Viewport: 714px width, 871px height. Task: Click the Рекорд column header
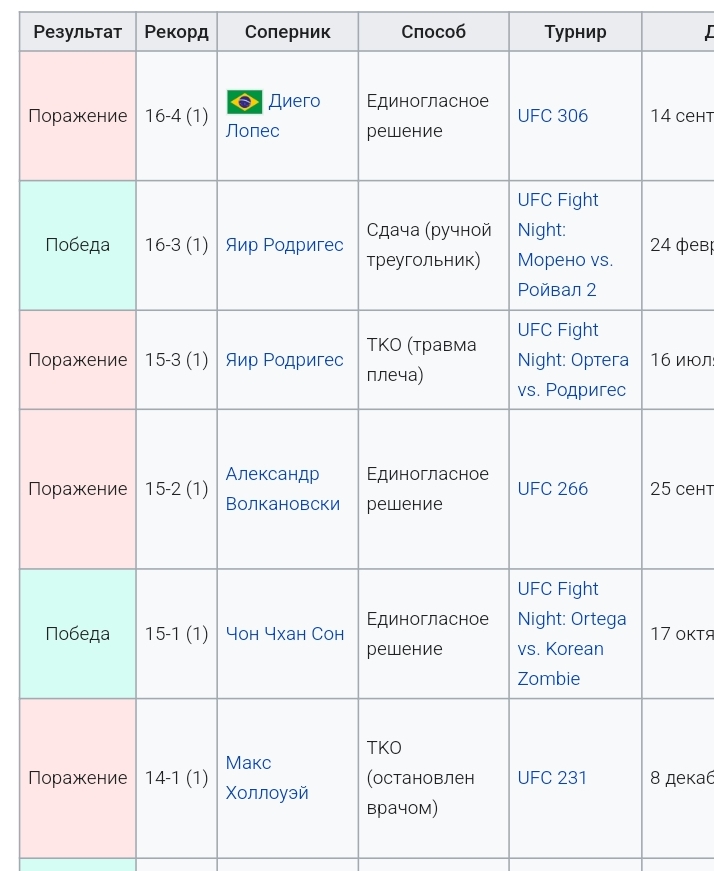point(177,32)
